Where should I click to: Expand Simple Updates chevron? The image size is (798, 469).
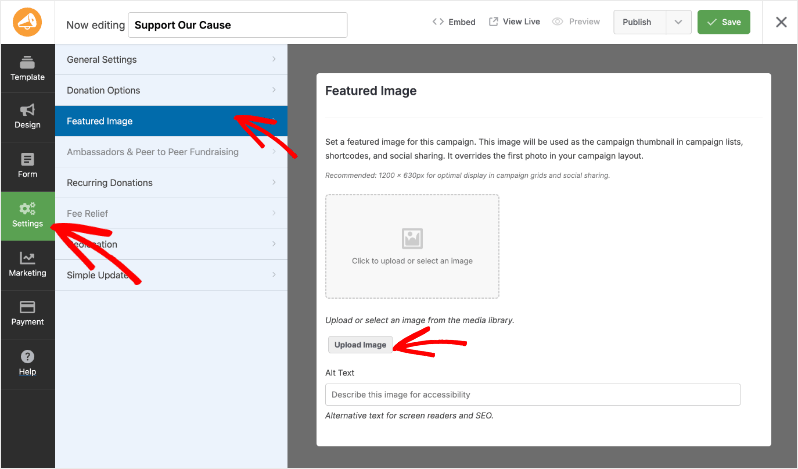pos(274,275)
